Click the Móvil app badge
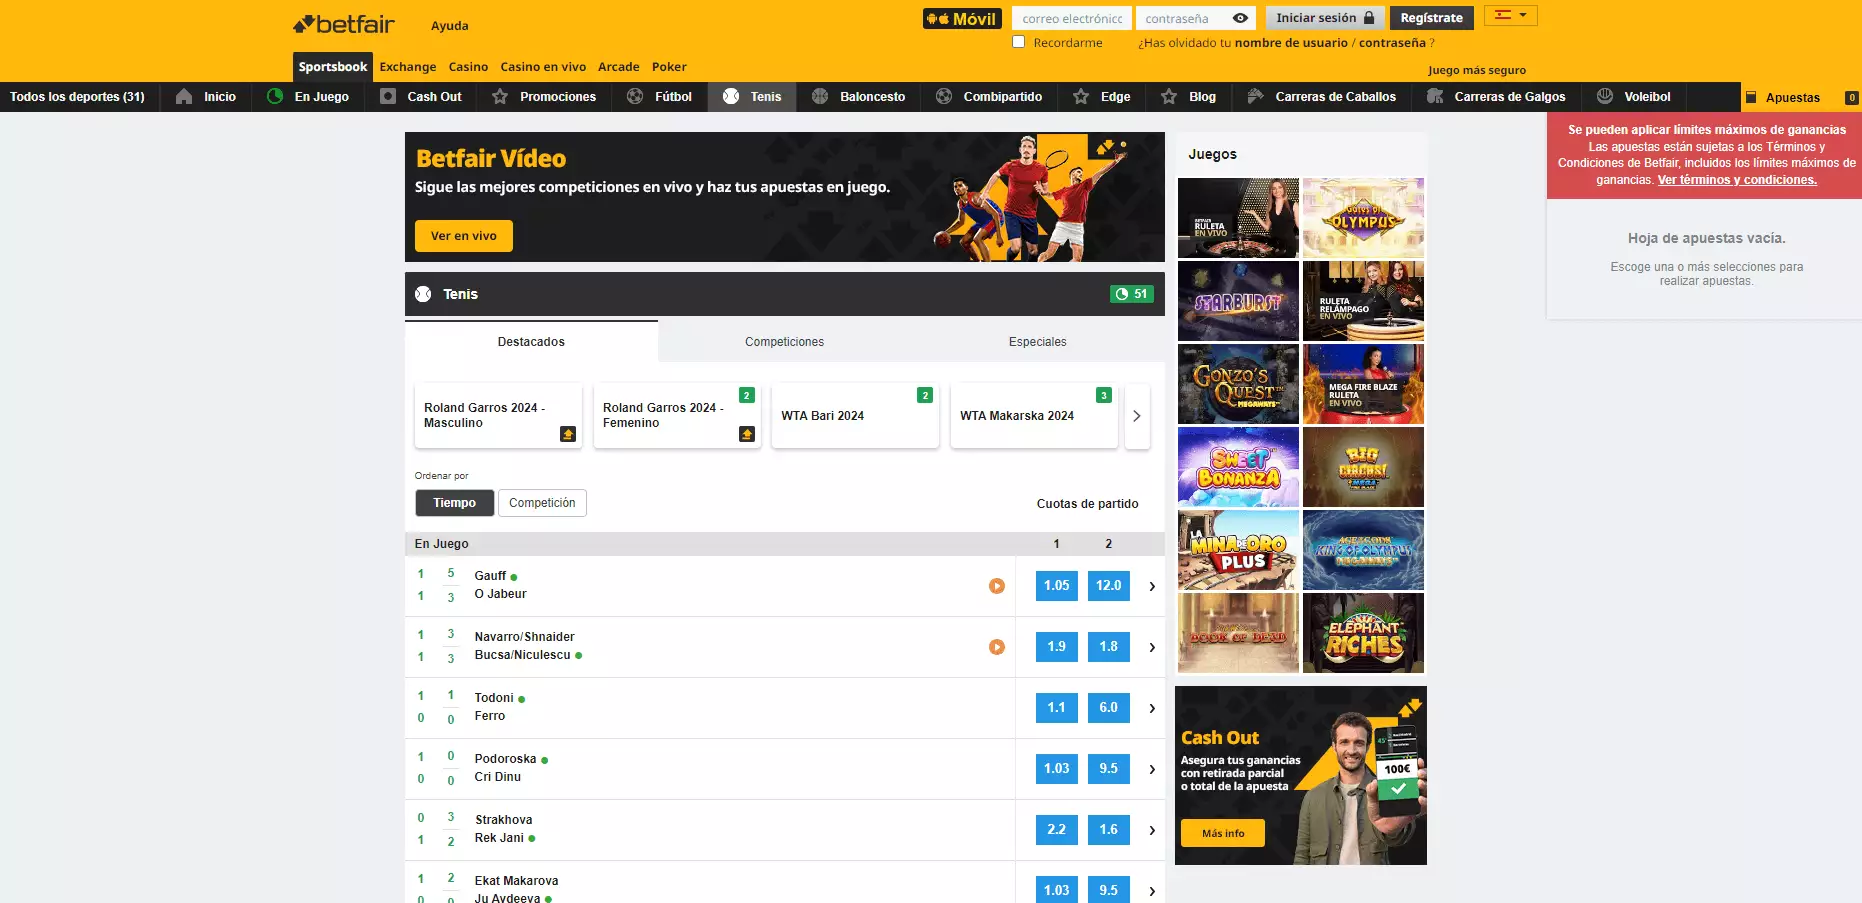Viewport: 1862px width, 903px height. point(962,19)
